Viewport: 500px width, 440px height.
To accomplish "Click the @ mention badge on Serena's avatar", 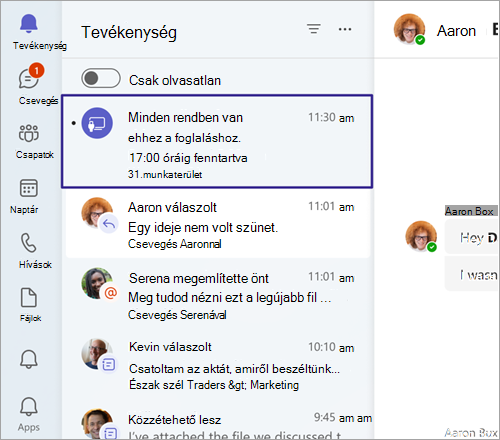I will point(110,293).
